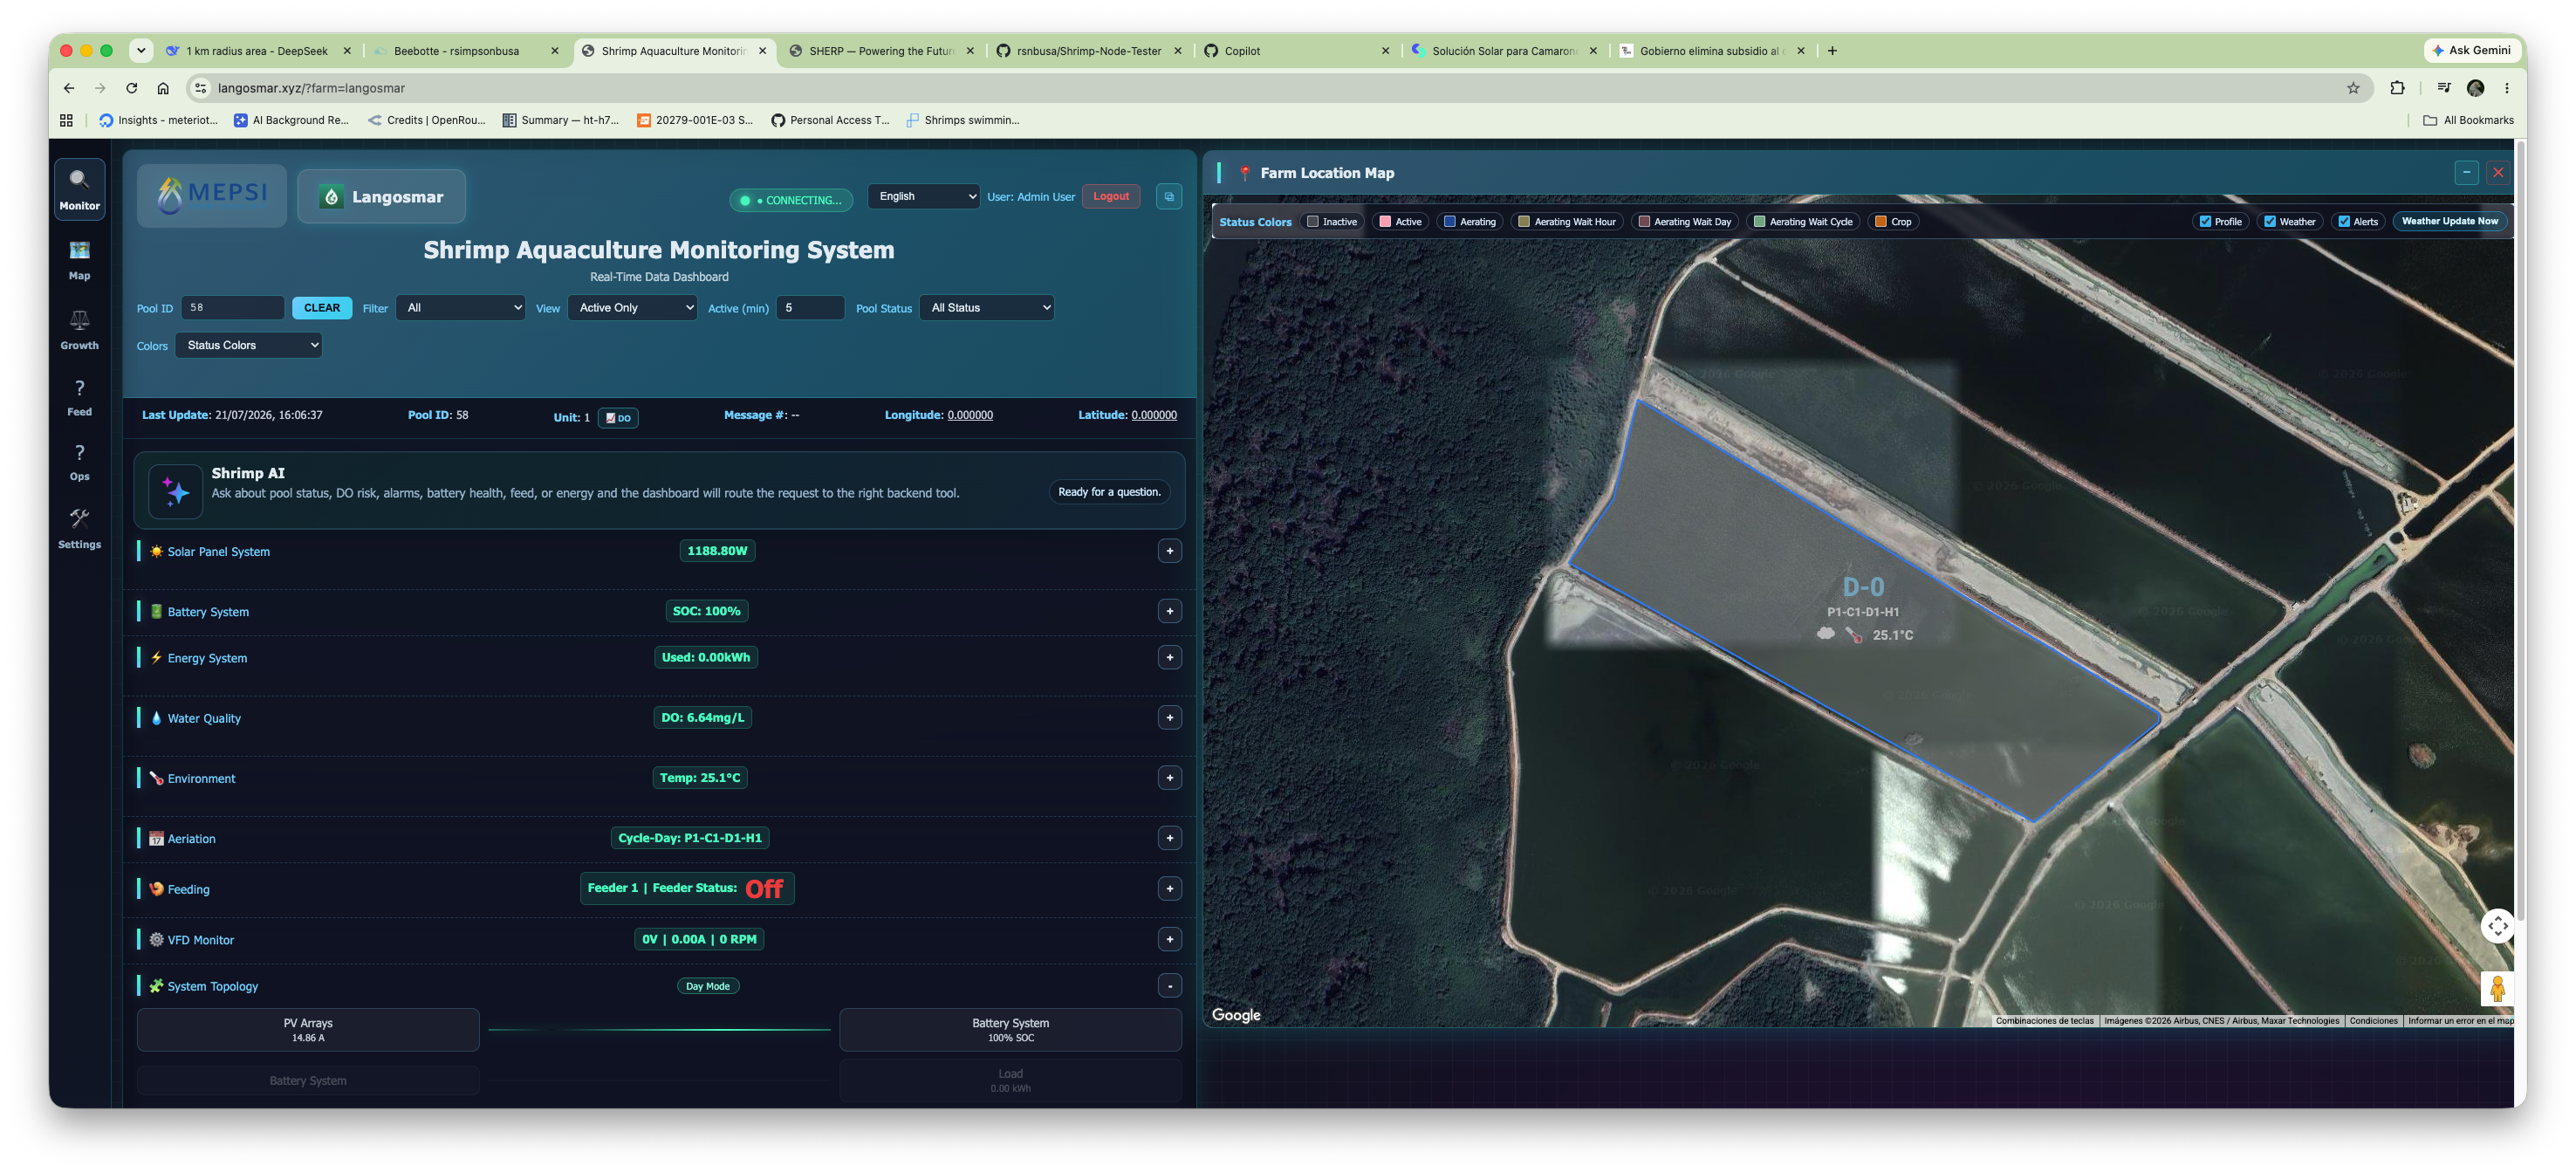Viewport: 2576px width, 1173px height.
Task: Click the Street View pegman icon
Action: [2497, 989]
